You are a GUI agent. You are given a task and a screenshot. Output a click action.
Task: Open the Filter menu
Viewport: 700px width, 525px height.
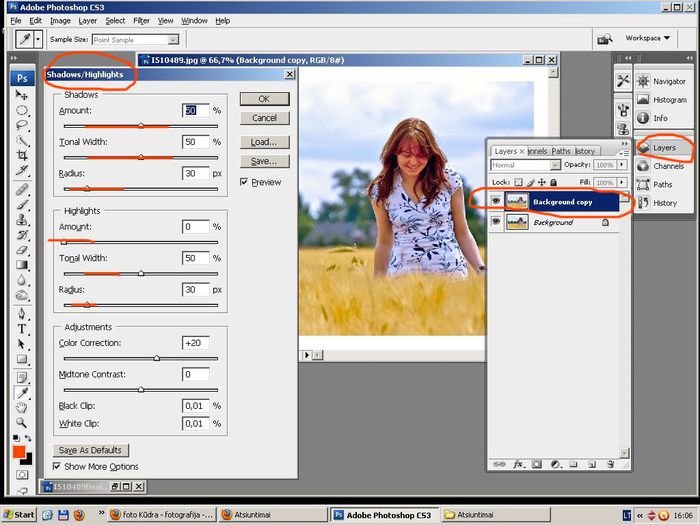tap(141, 20)
